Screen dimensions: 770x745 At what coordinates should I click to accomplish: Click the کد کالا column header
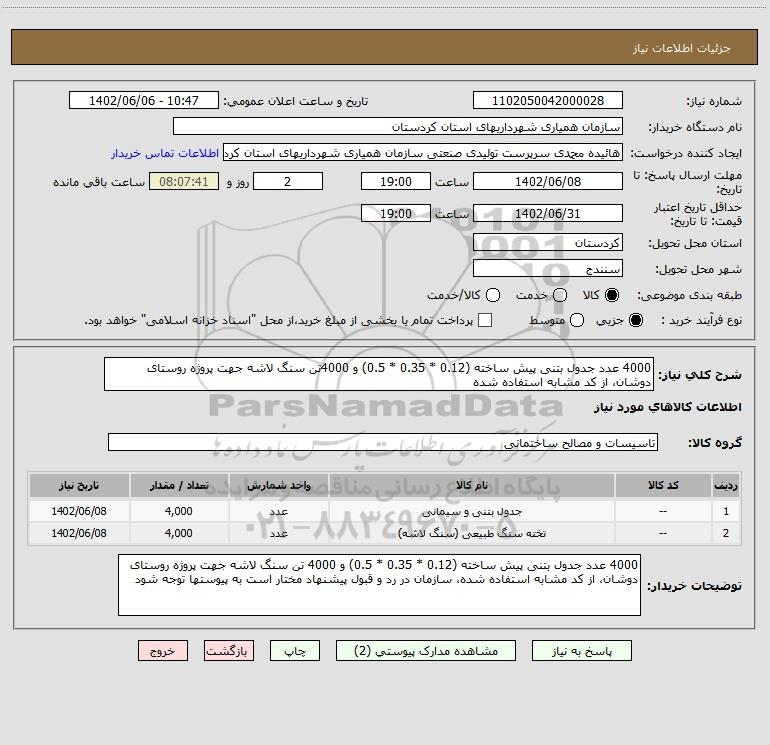pyautogui.click(x=663, y=485)
